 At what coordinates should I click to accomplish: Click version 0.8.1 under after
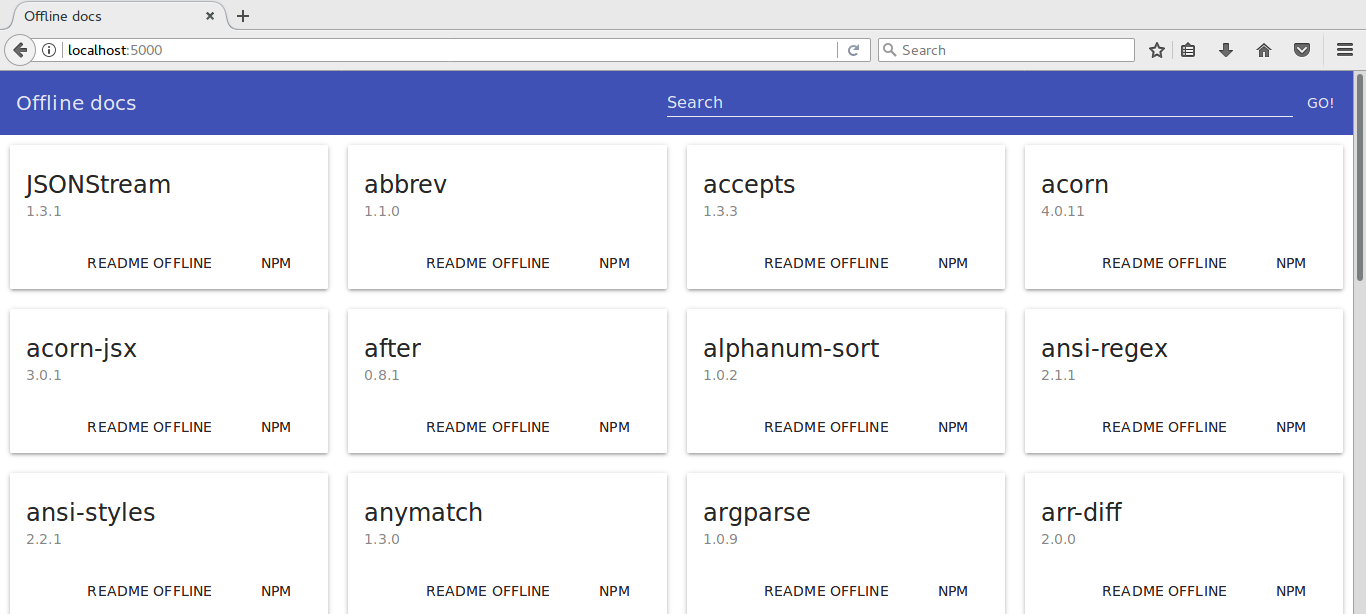[382, 375]
